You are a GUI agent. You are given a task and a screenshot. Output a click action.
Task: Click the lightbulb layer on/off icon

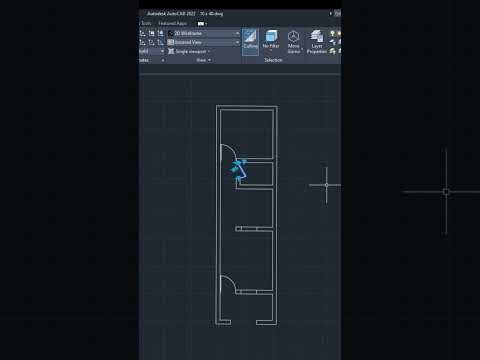[332, 33]
